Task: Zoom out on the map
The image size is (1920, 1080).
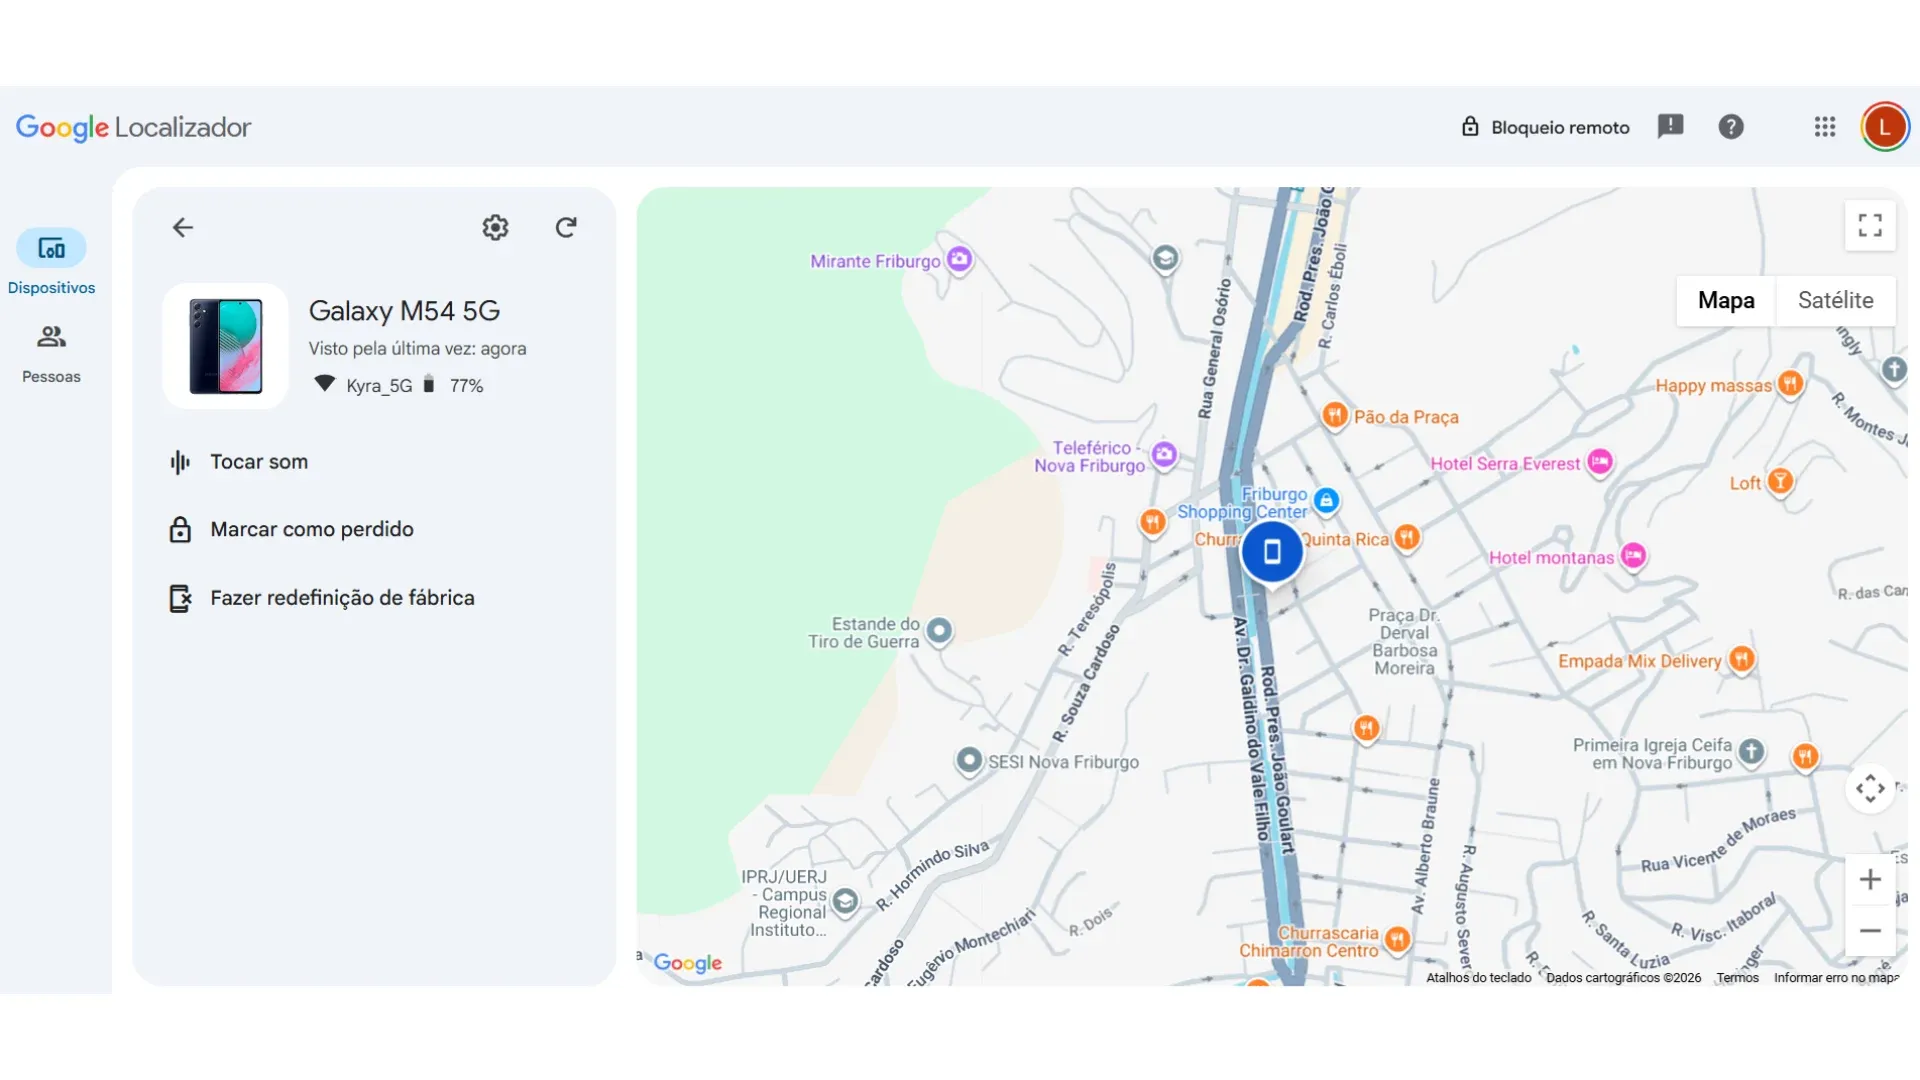Action: pyautogui.click(x=1870, y=931)
